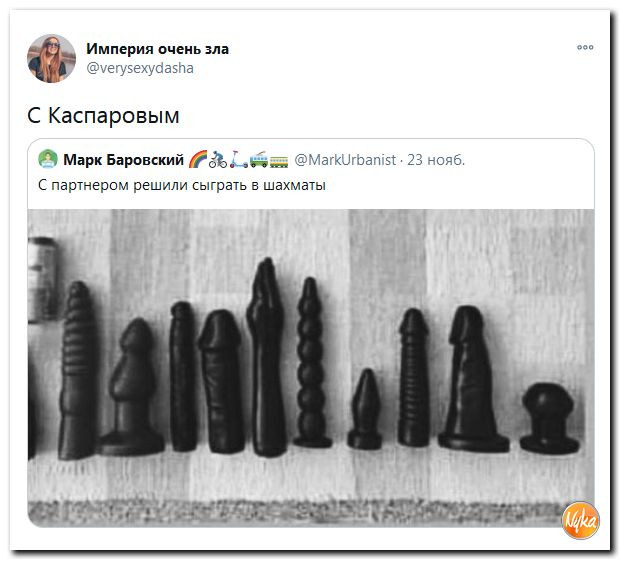The height and width of the screenshot is (561, 621).
Task: Click the hand-shaped piece in the photo
Action: pyautogui.click(x=267, y=357)
